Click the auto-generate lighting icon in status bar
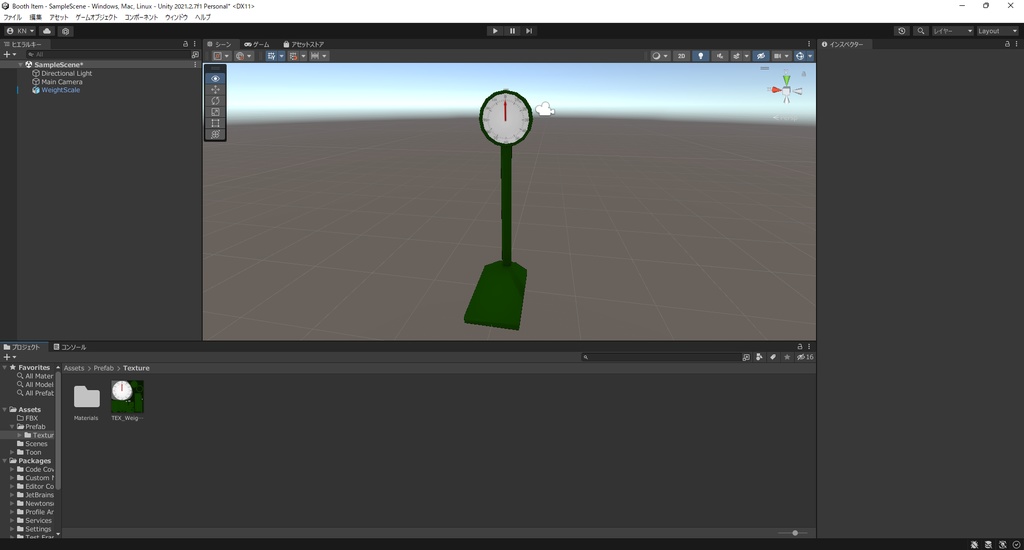The image size is (1024, 550). pos(1002,544)
